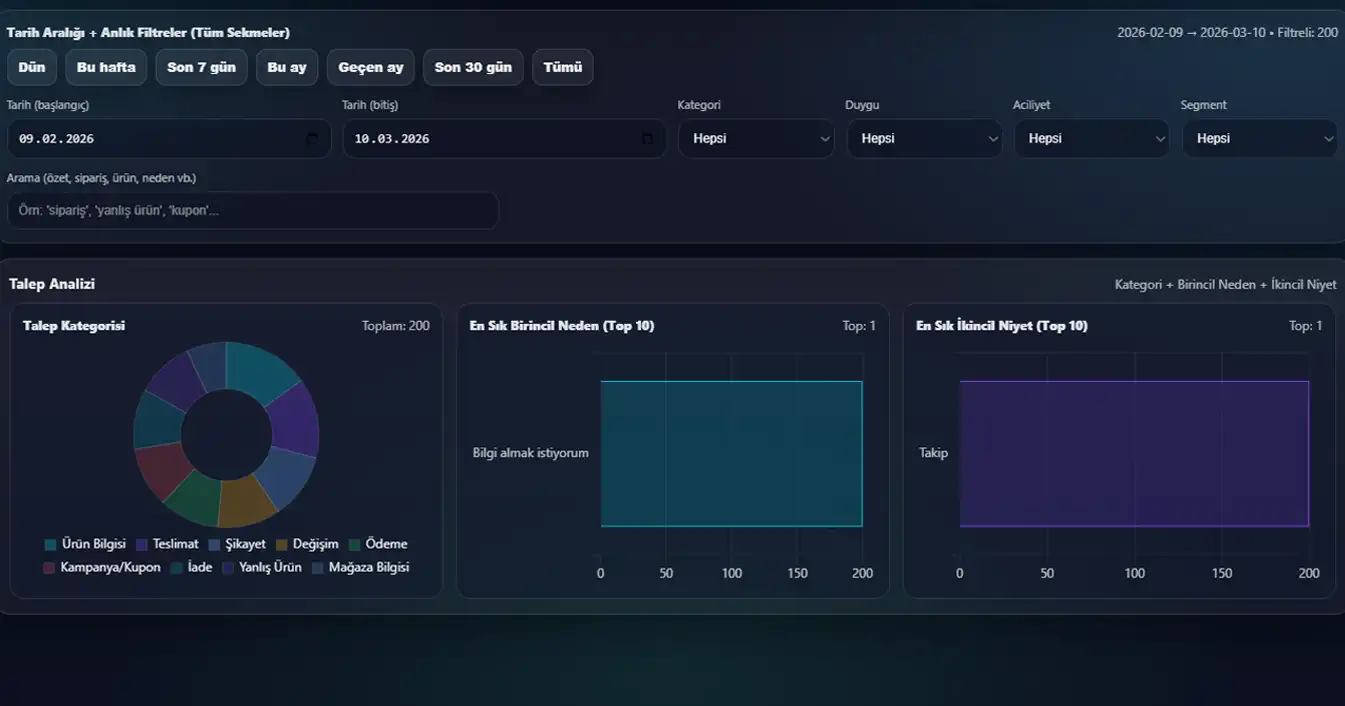Viewport: 1345px width, 706px height.
Task: Choose the Son 7 gün filter
Action: click(201, 67)
